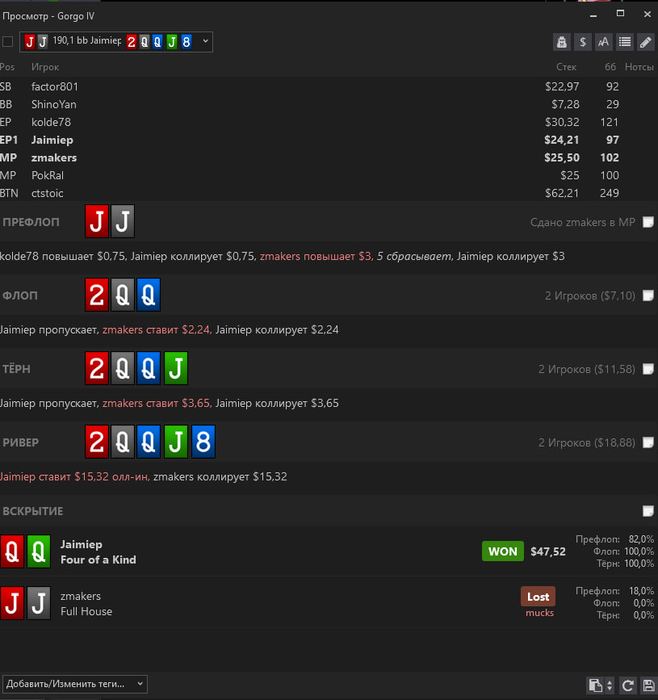Open the list view icon
This screenshot has width=658, height=700.
(625, 42)
